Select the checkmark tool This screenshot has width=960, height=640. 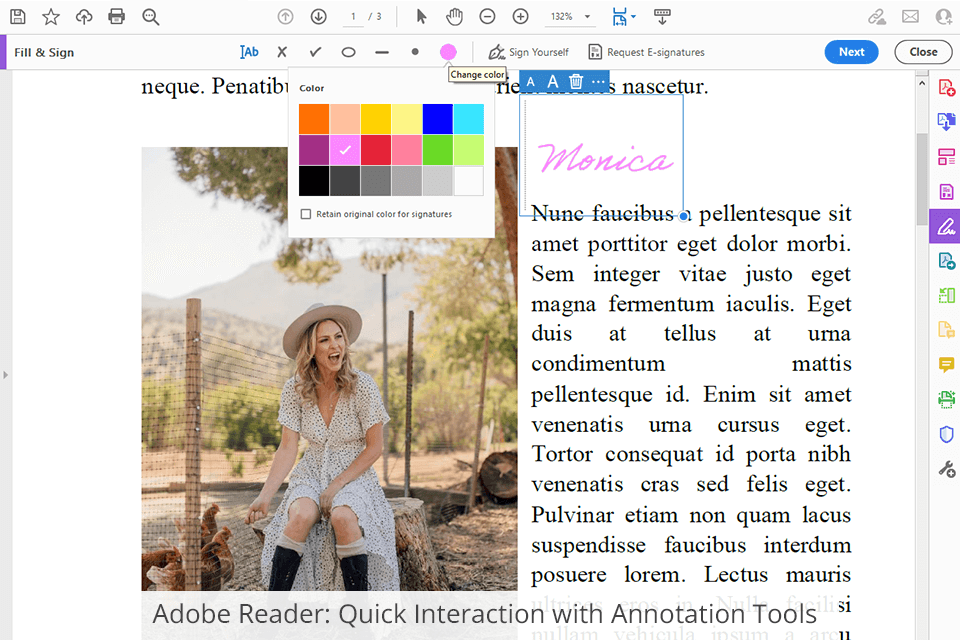coord(315,52)
